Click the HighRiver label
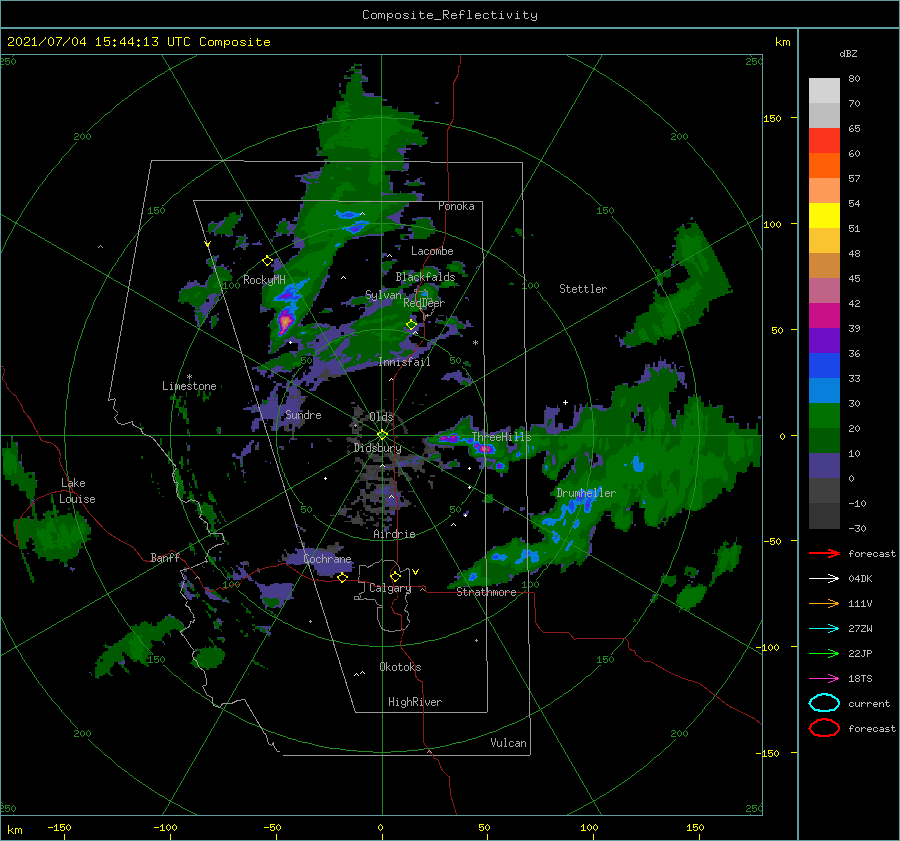Screen dimensions: 900x841 (x=415, y=702)
